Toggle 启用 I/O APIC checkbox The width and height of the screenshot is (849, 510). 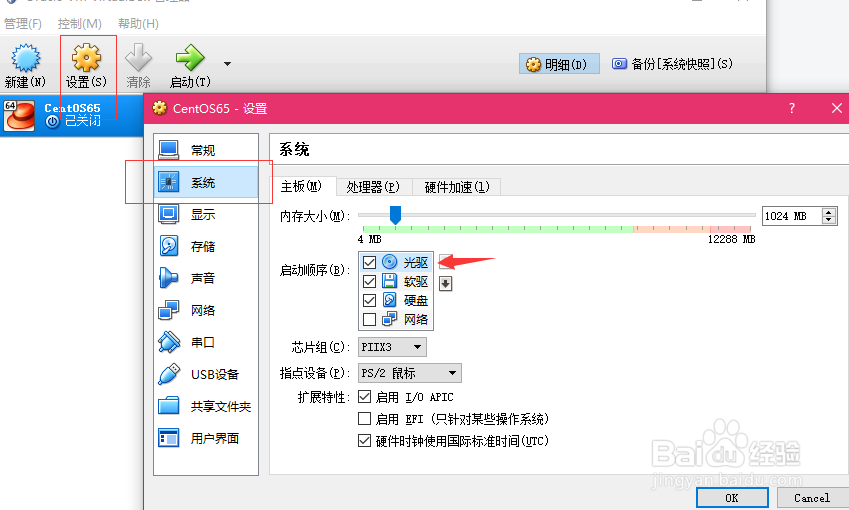[365, 397]
